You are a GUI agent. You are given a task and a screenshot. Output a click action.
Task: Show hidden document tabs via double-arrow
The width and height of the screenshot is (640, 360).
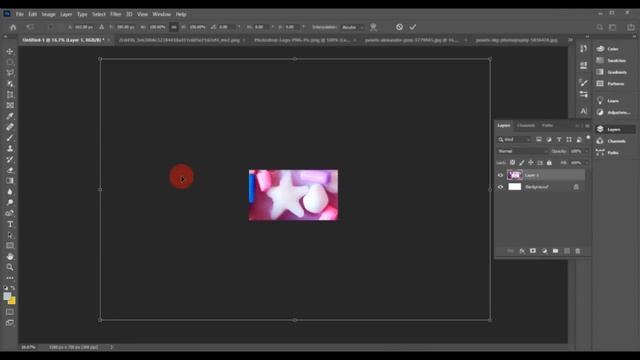click(570, 40)
